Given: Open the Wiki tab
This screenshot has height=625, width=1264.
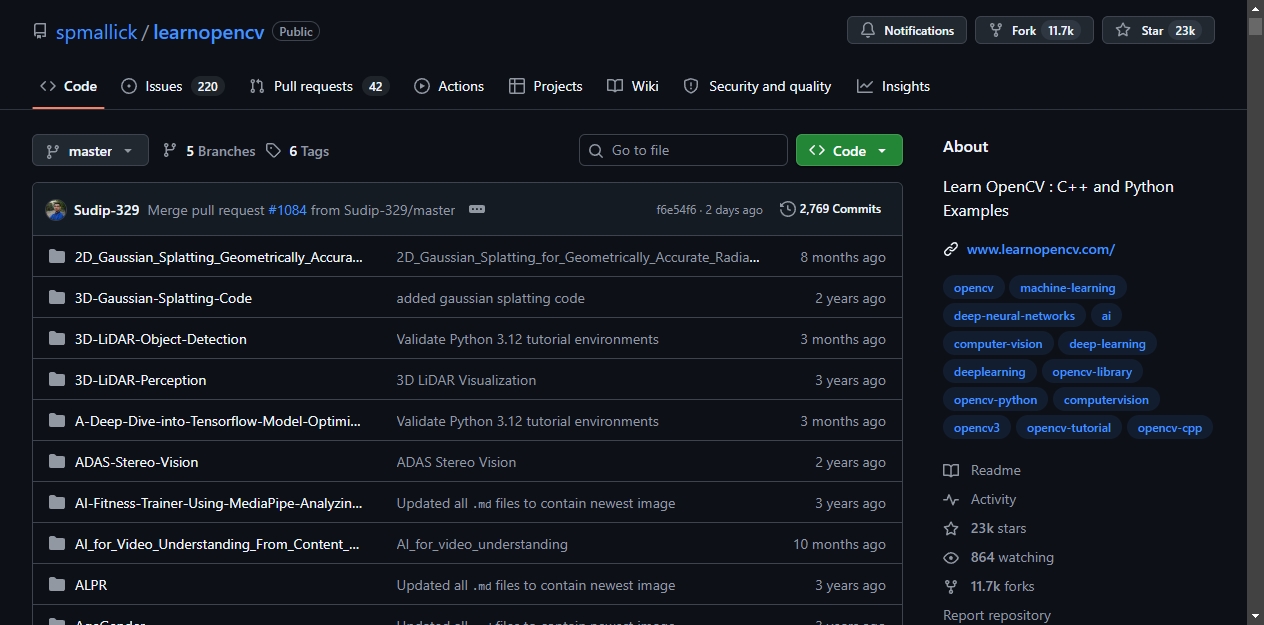Looking at the screenshot, I should (633, 86).
